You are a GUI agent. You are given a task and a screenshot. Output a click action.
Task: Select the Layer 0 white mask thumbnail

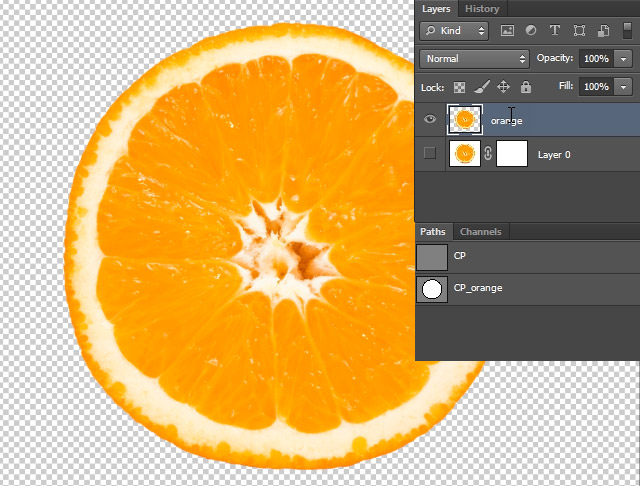(512, 153)
